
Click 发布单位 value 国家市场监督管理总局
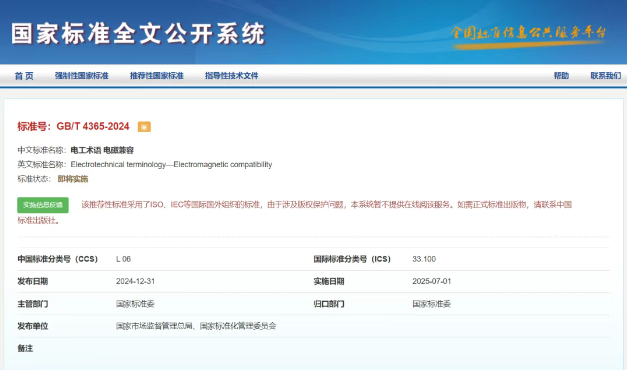[x=154, y=326]
